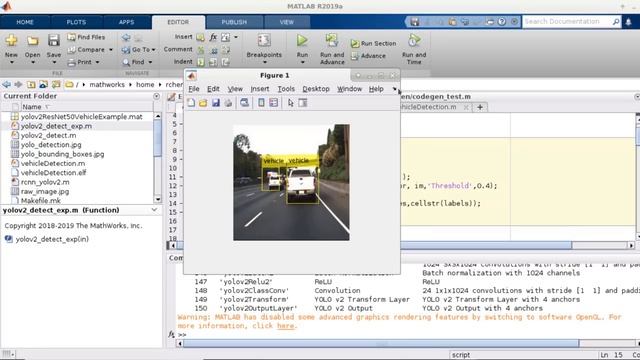Open the help question mark icon

(x=502, y=22)
